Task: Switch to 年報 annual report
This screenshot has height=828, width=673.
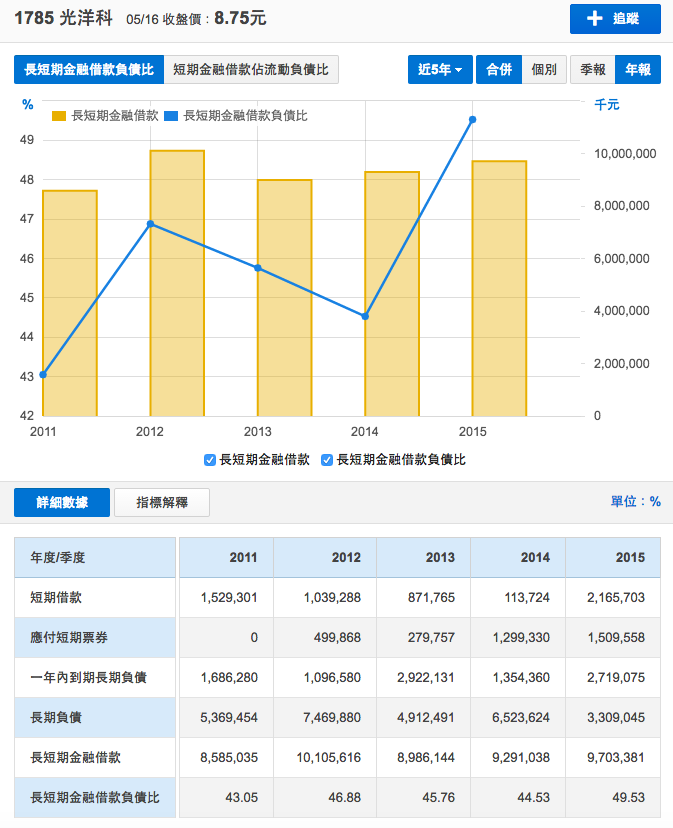Action: click(637, 69)
